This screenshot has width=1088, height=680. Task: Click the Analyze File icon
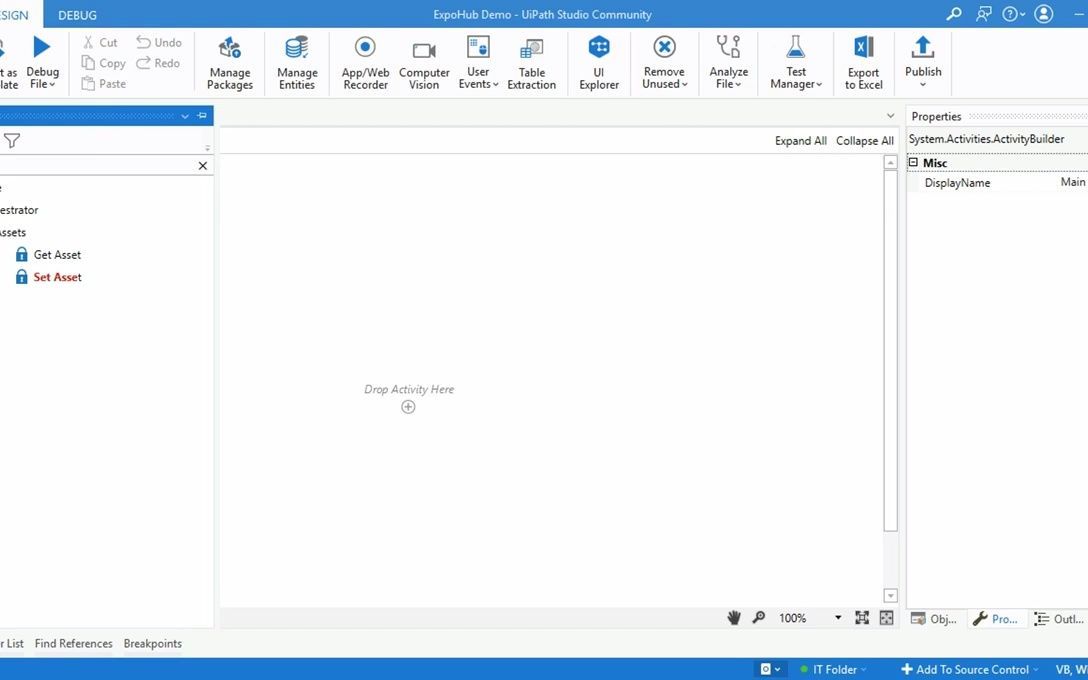729,47
